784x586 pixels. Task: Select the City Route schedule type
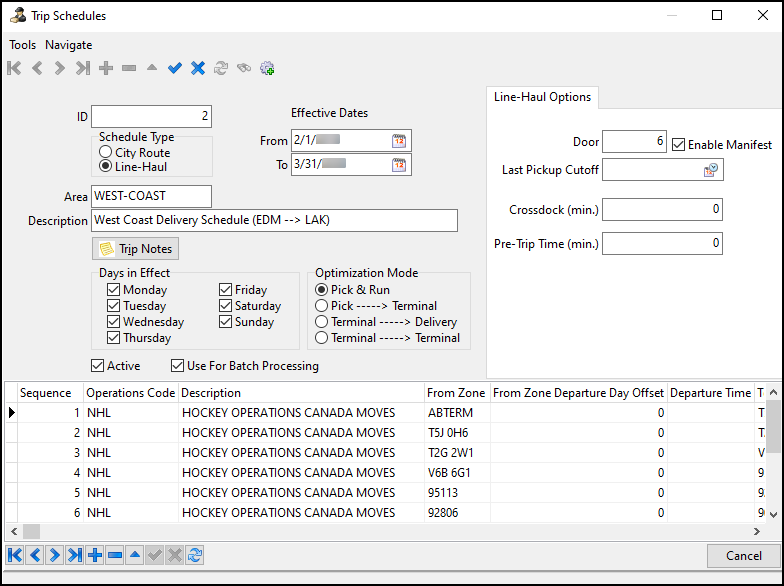[x=106, y=152]
